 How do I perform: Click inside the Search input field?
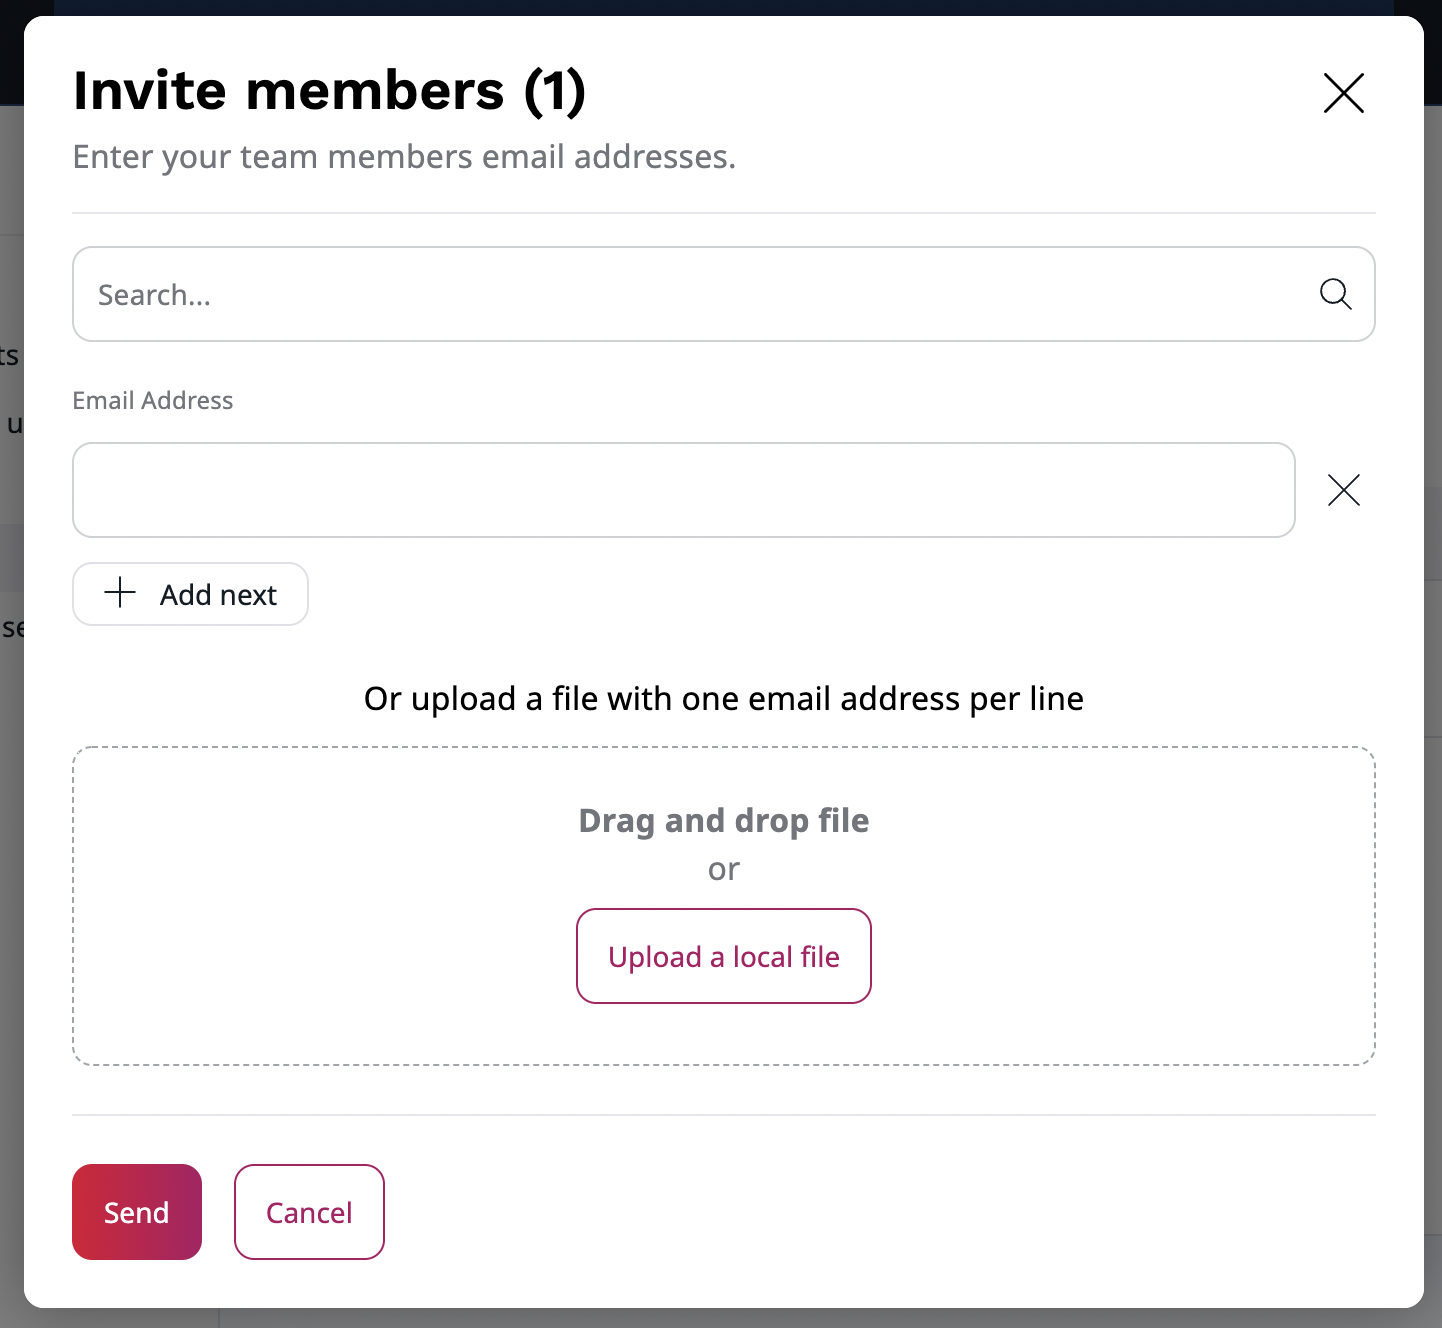600,294
